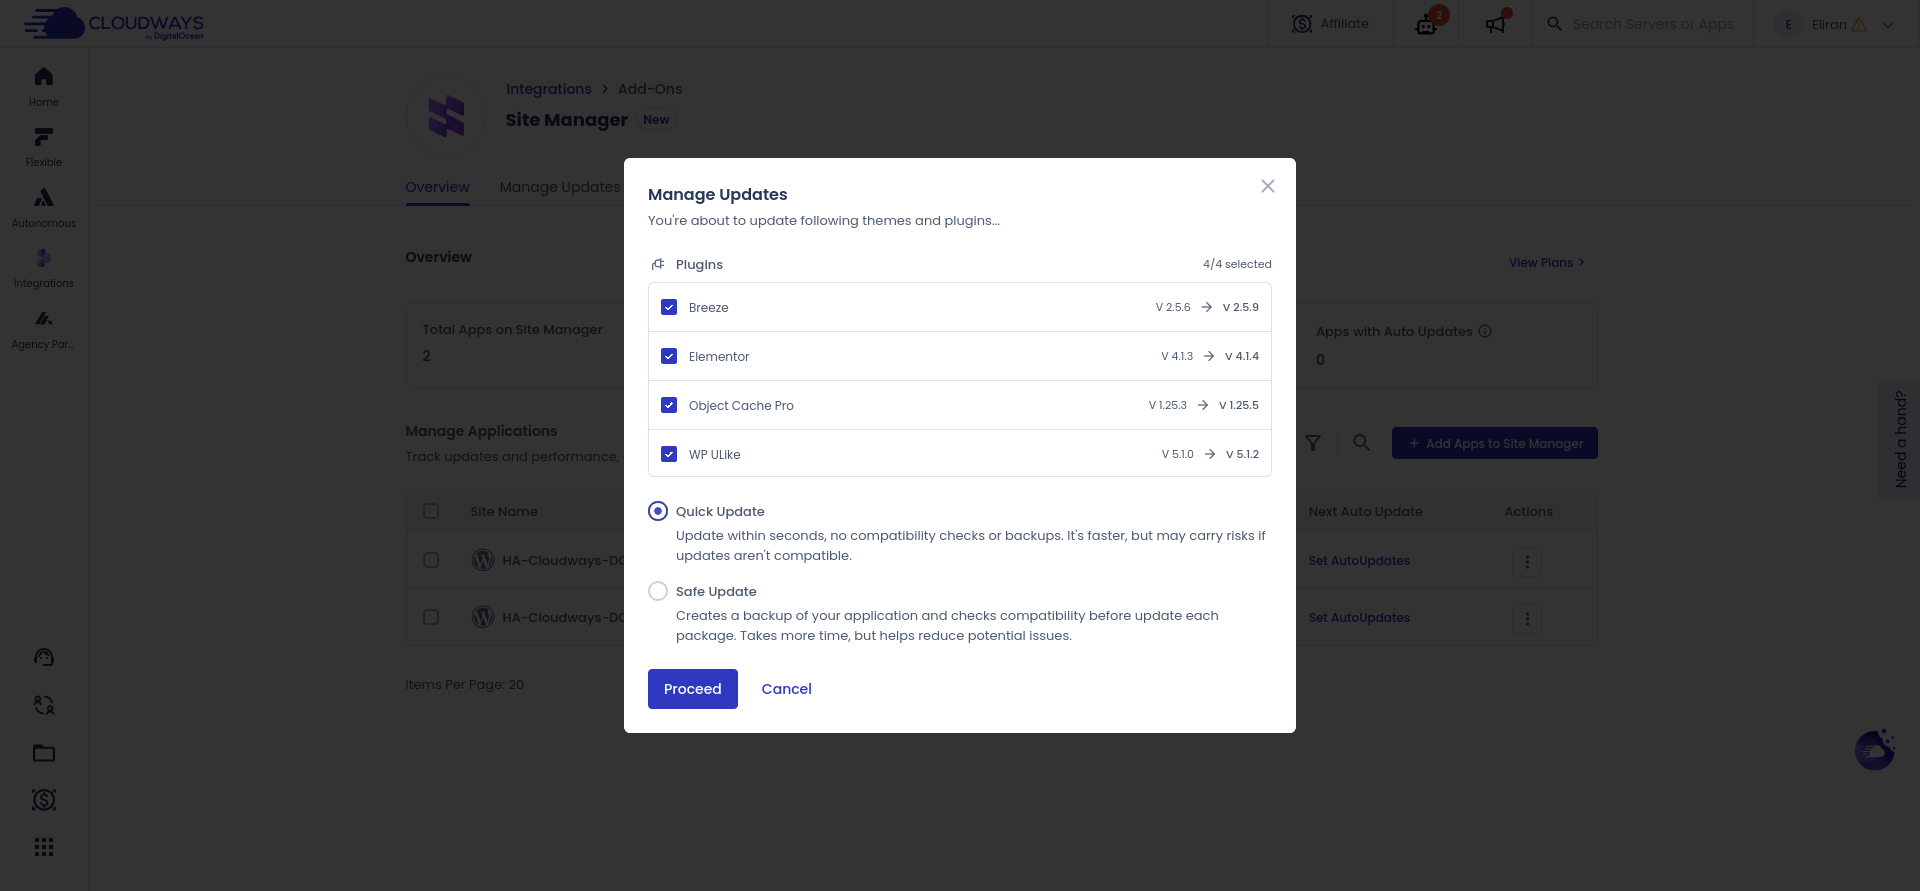Click the Site Manager logo icon
This screenshot has height=891, width=1920.
(446, 116)
